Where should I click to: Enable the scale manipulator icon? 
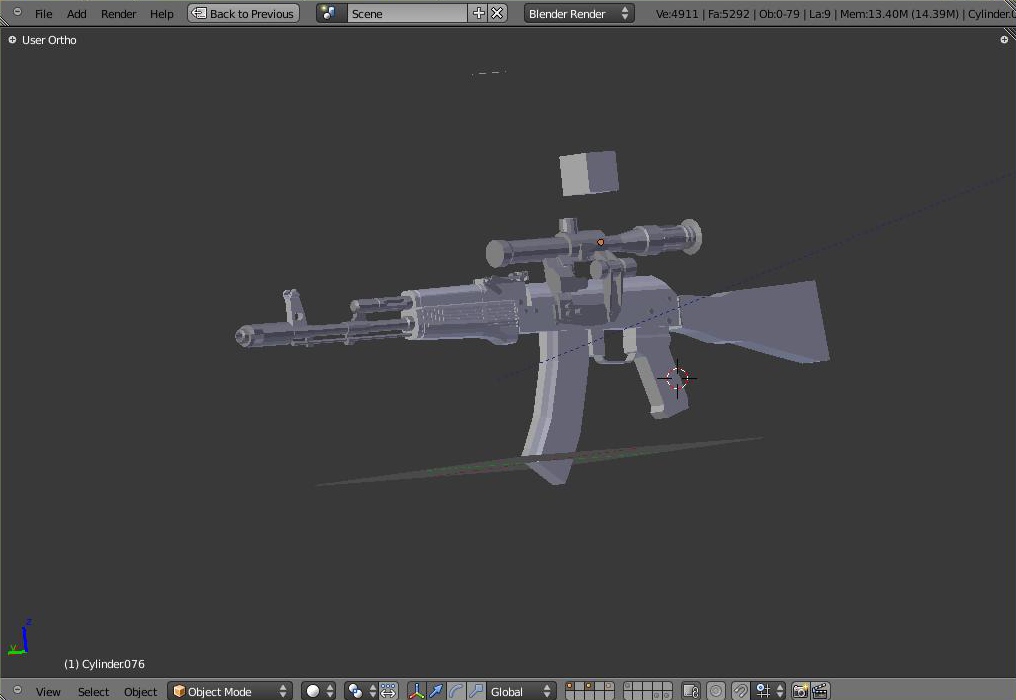point(475,692)
